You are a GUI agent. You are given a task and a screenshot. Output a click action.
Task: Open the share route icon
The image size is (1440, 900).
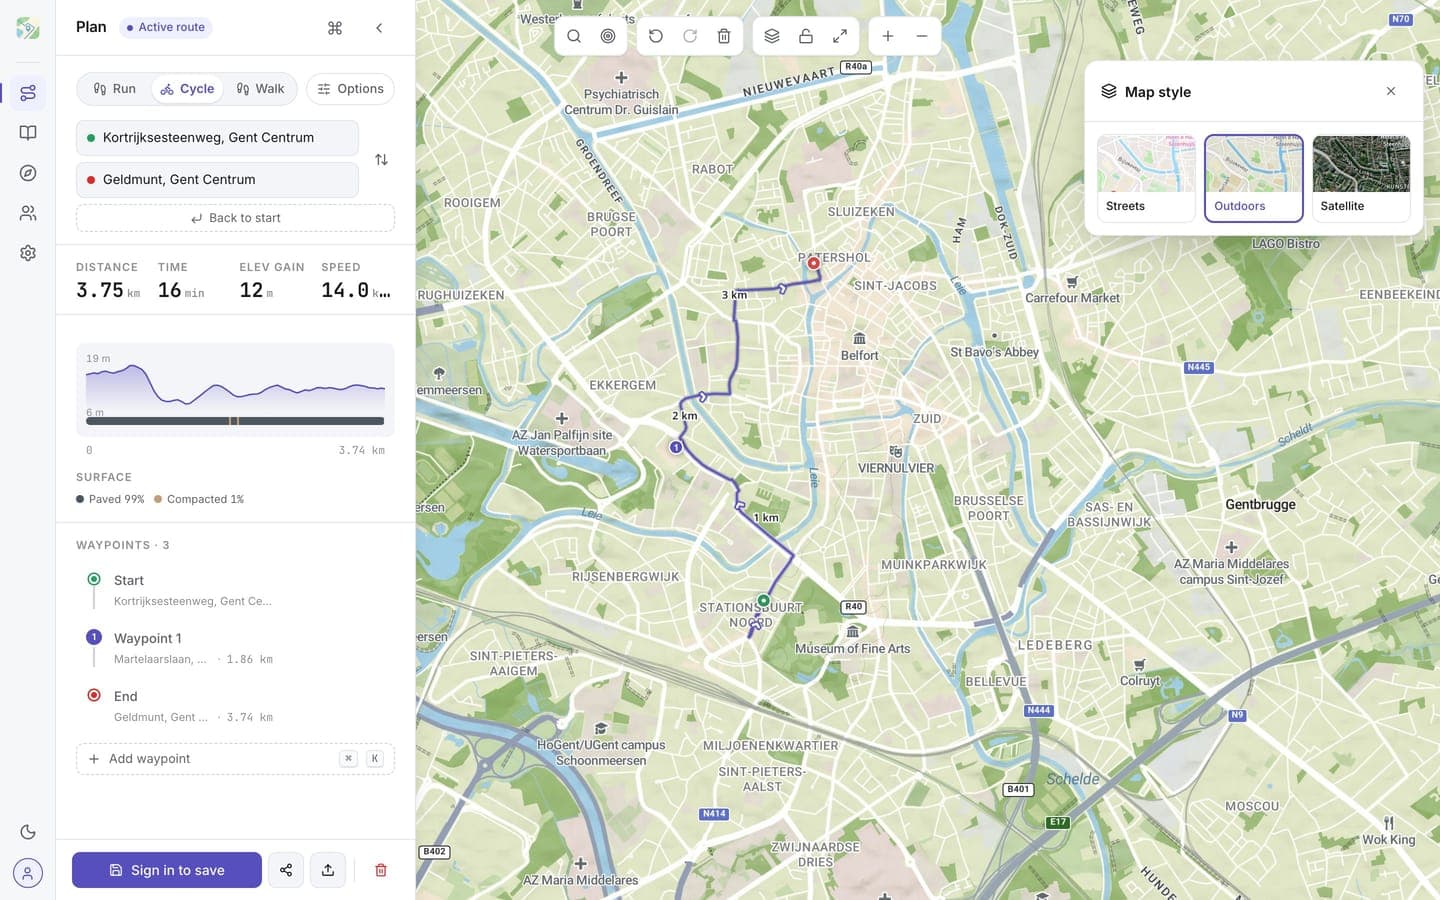click(x=286, y=870)
